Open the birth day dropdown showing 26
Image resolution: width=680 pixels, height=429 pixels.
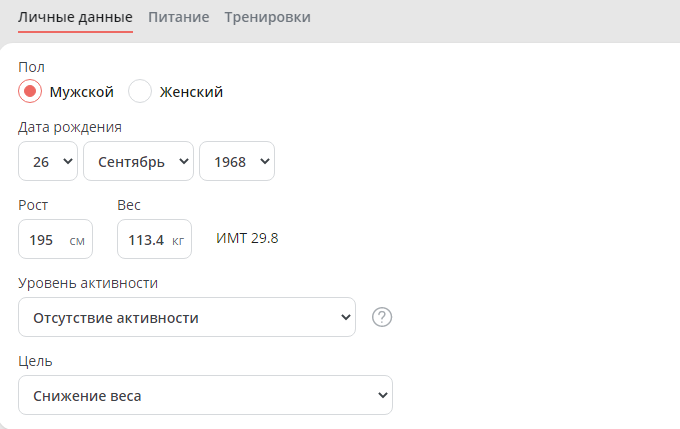48,161
